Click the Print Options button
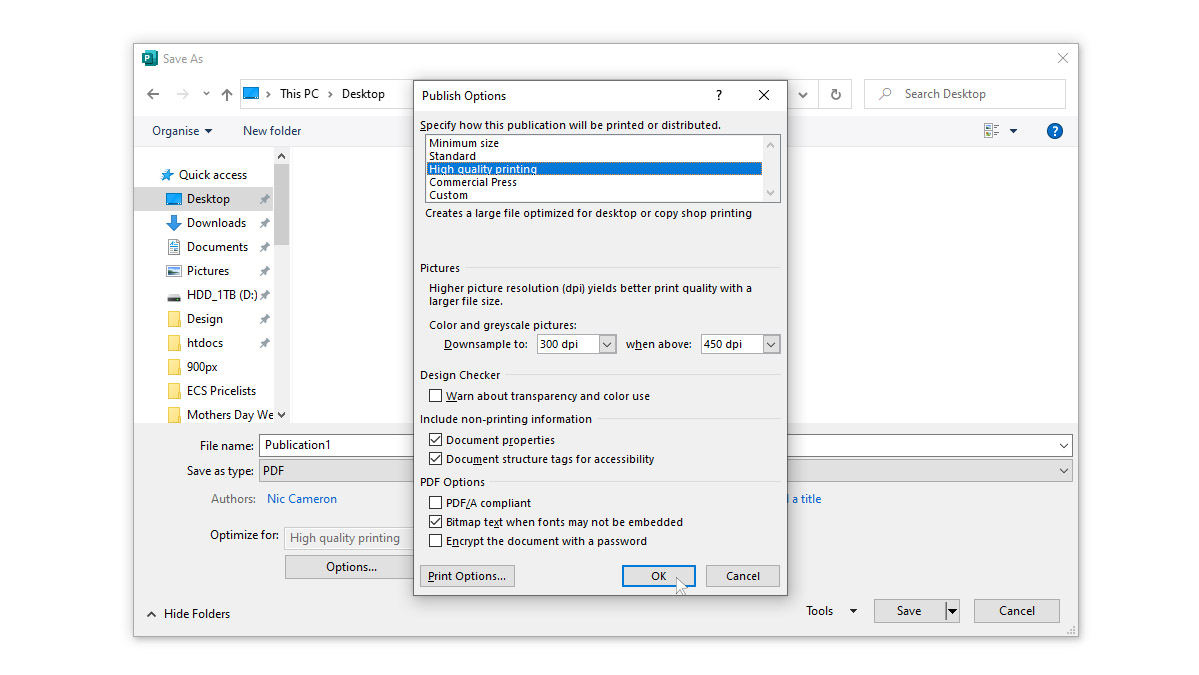The height and width of the screenshot is (675, 1199). (467, 575)
